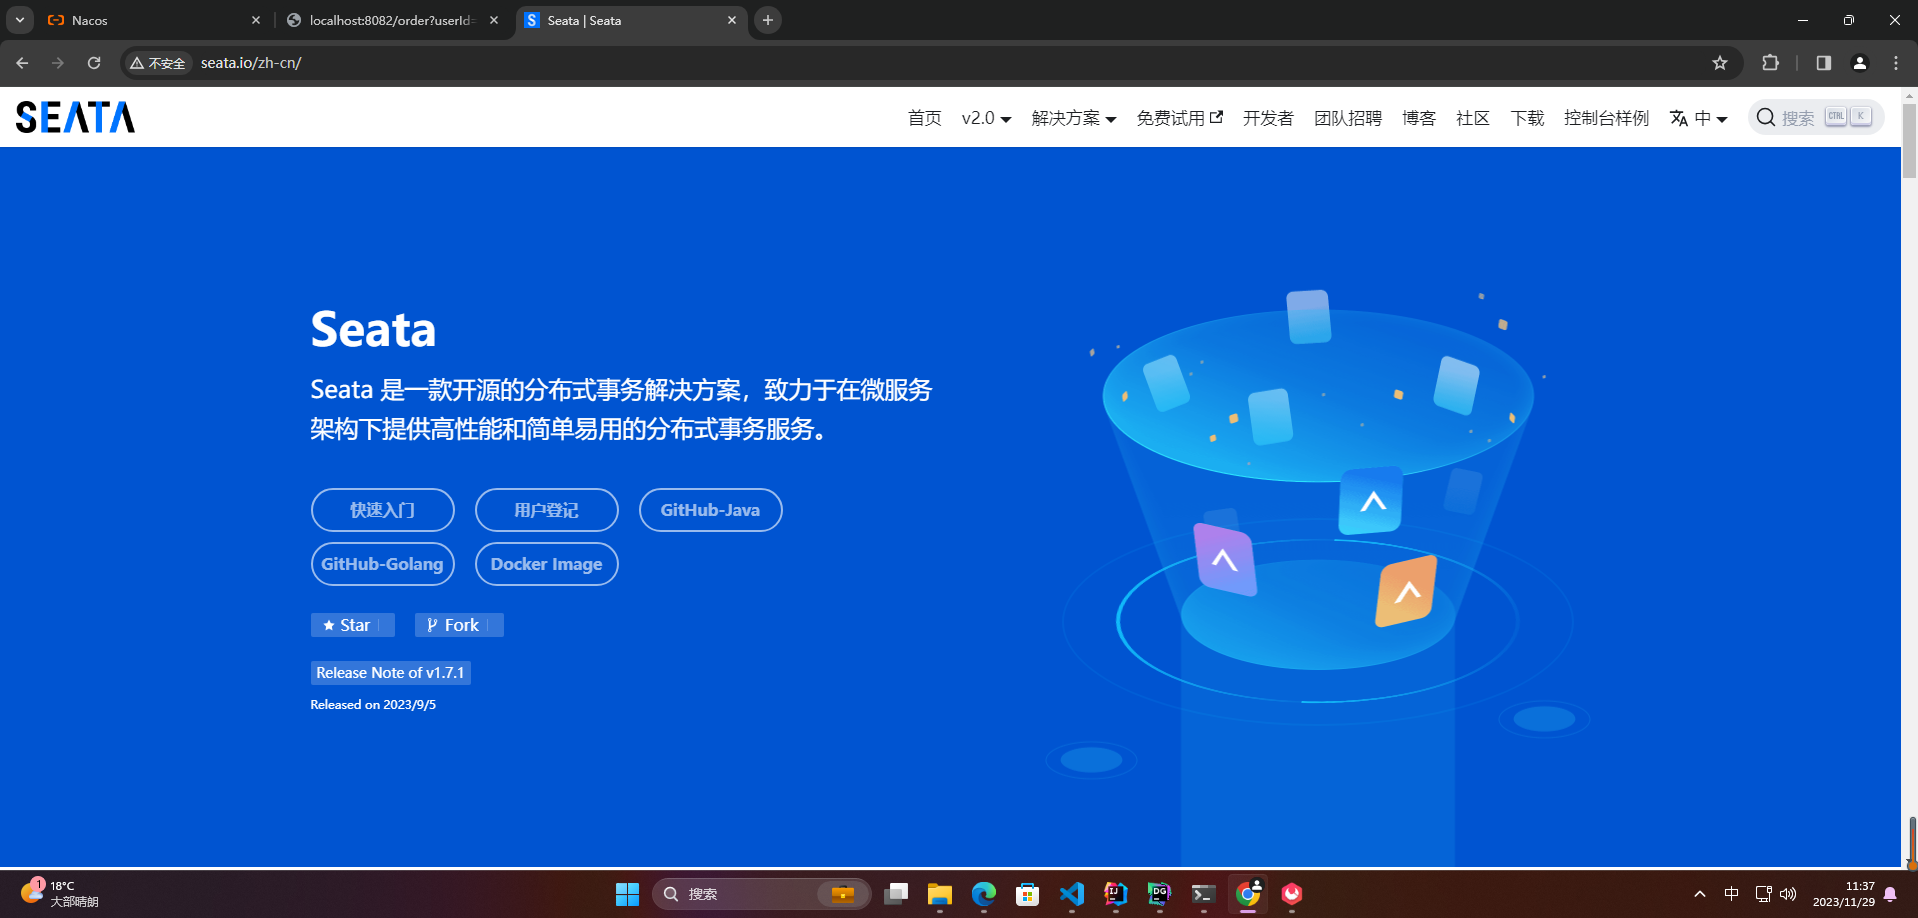Image resolution: width=1918 pixels, height=918 pixels.
Task: Click the page vertical scrollbar thumb
Action: tap(1909, 140)
